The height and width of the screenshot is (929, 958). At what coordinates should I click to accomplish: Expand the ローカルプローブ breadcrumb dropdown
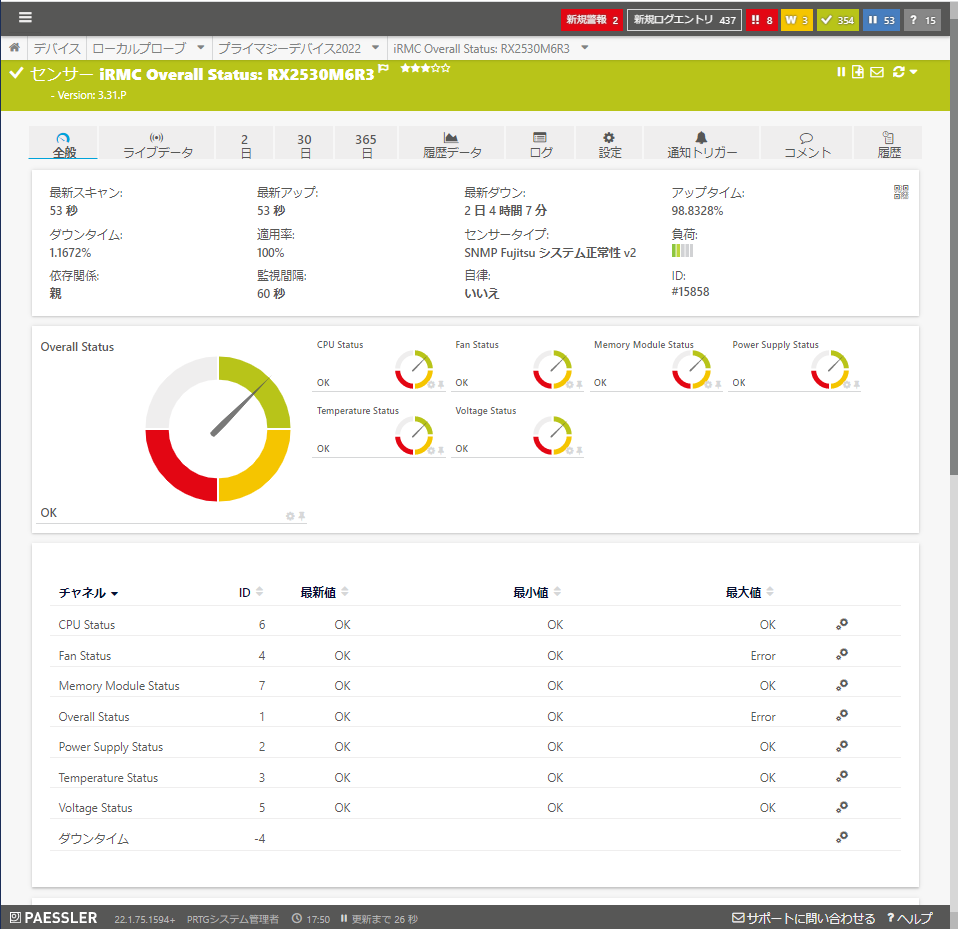tap(200, 48)
